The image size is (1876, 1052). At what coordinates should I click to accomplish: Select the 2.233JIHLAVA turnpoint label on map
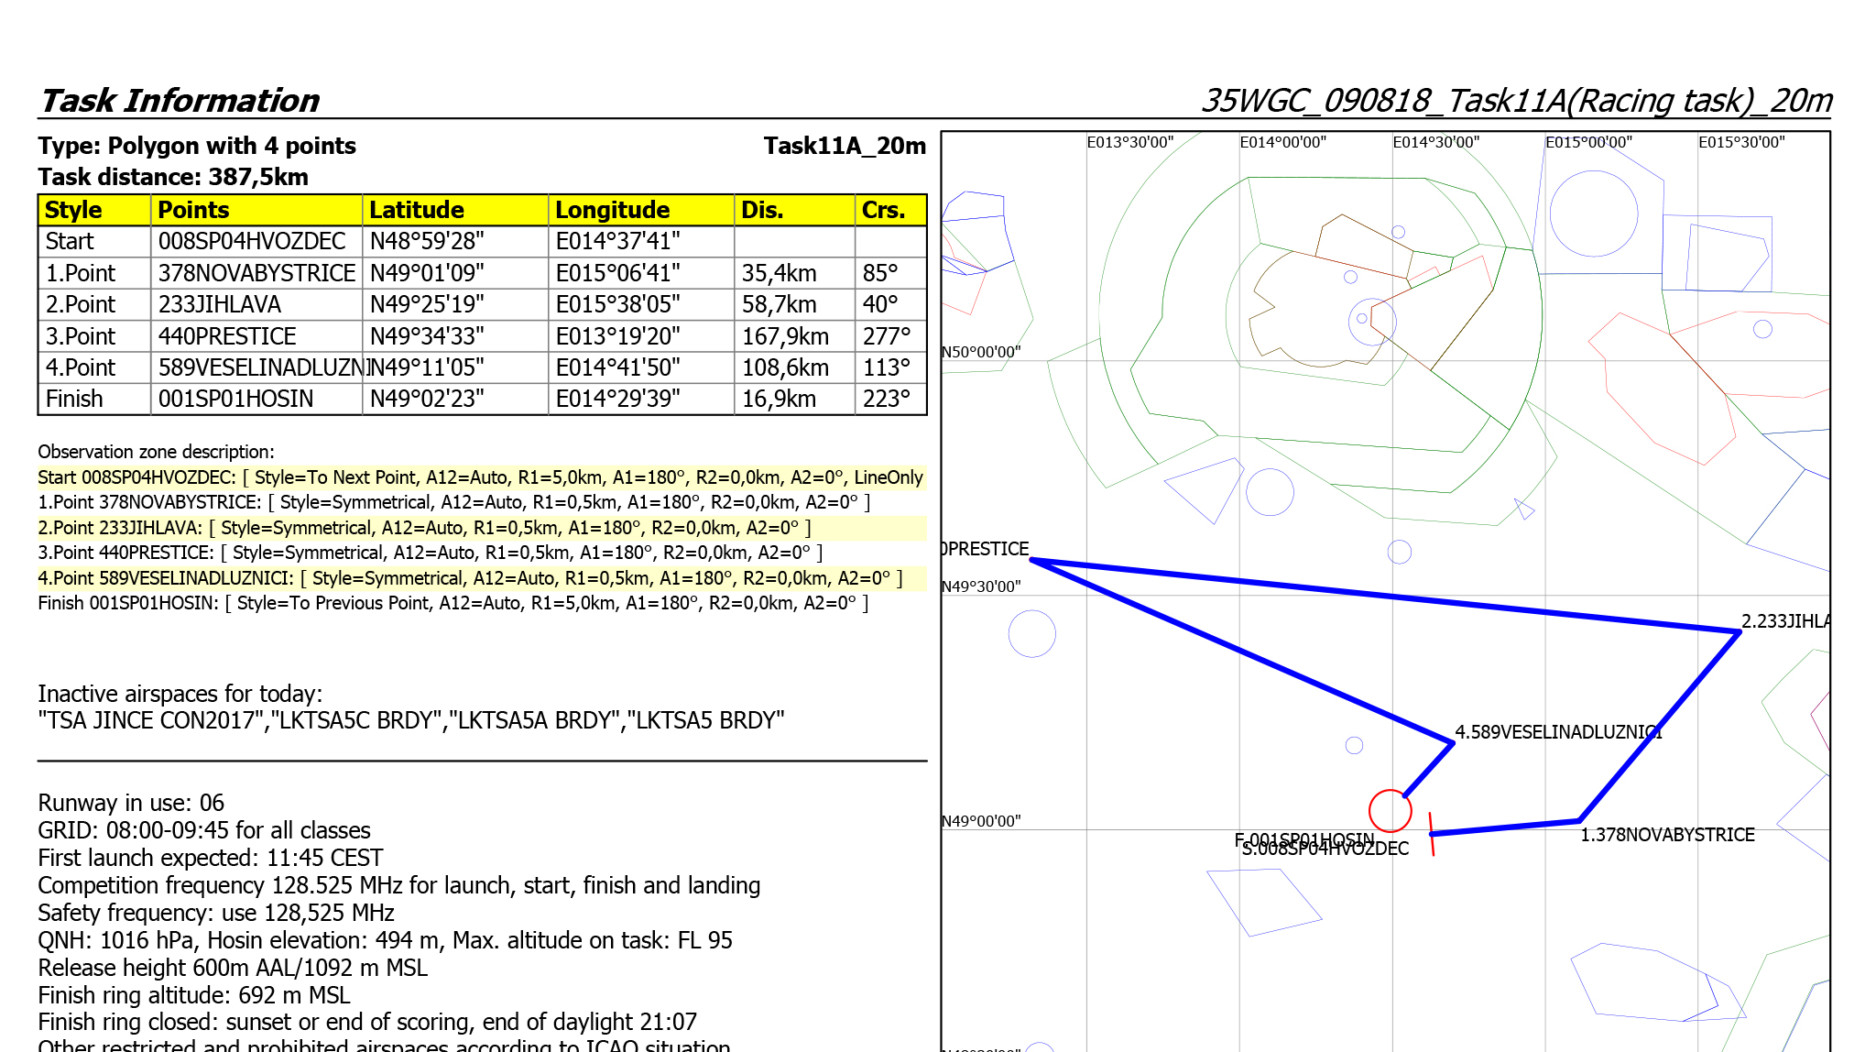(1785, 621)
